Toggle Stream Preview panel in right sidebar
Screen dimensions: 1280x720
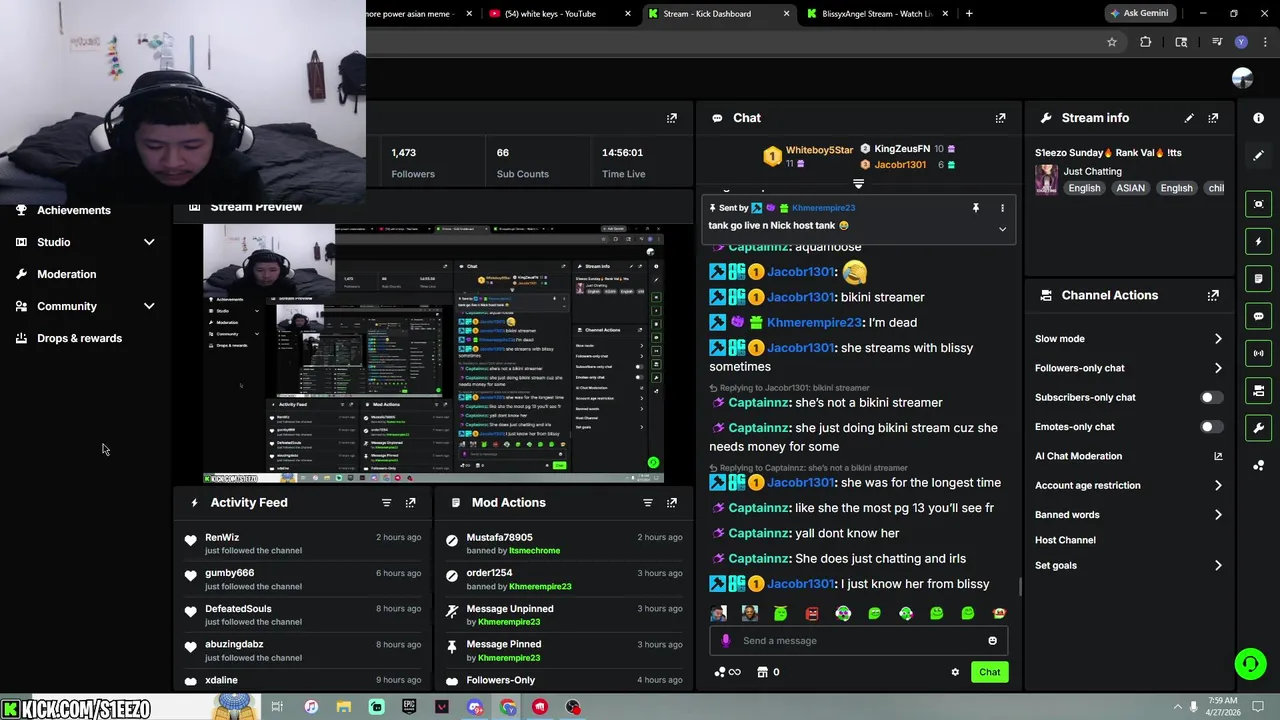pyautogui.click(x=1258, y=204)
